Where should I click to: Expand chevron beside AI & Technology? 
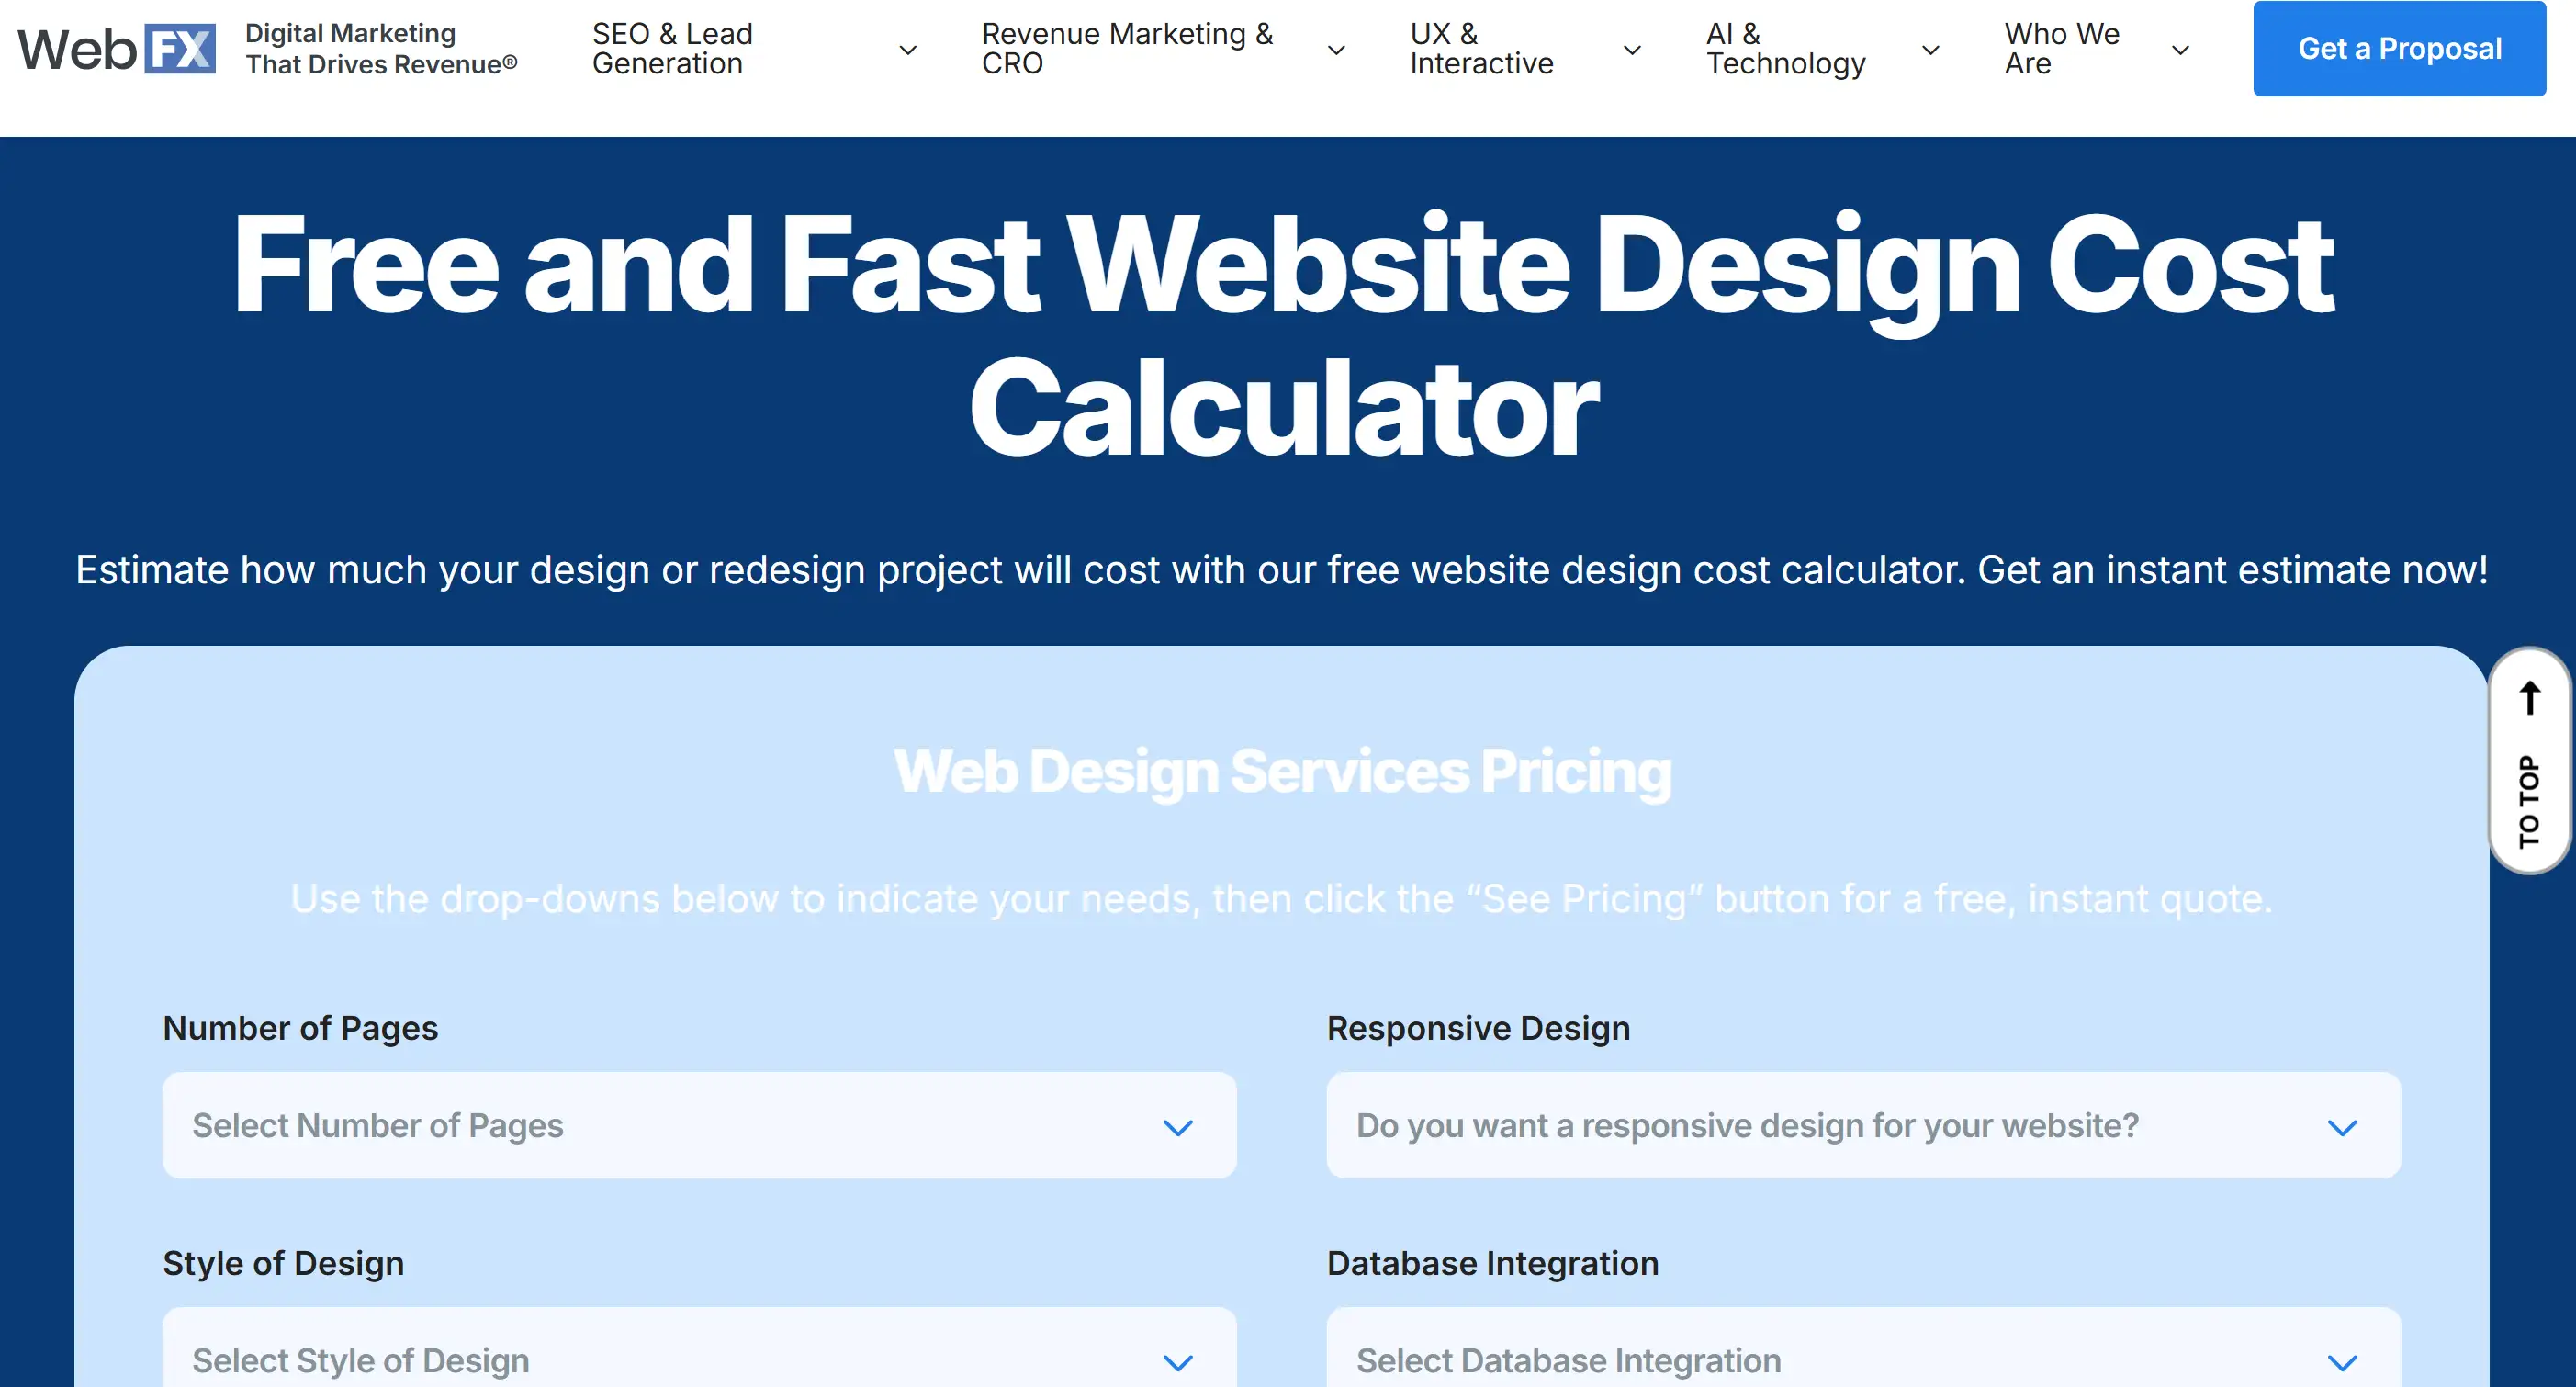click(1931, 50)
